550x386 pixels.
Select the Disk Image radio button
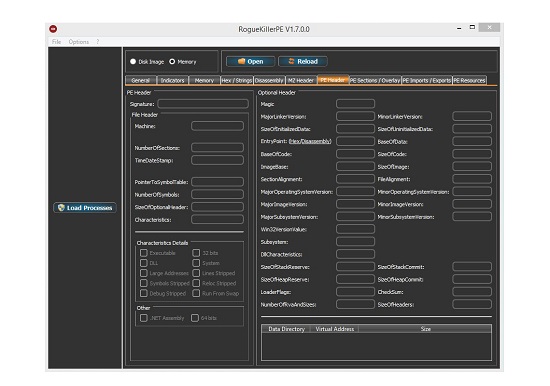click(x=133, y=61)
